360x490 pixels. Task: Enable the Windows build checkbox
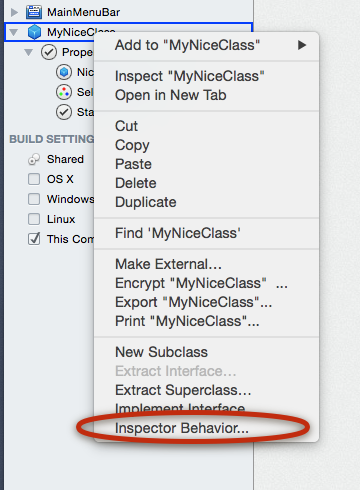click(x=34, y=199)
